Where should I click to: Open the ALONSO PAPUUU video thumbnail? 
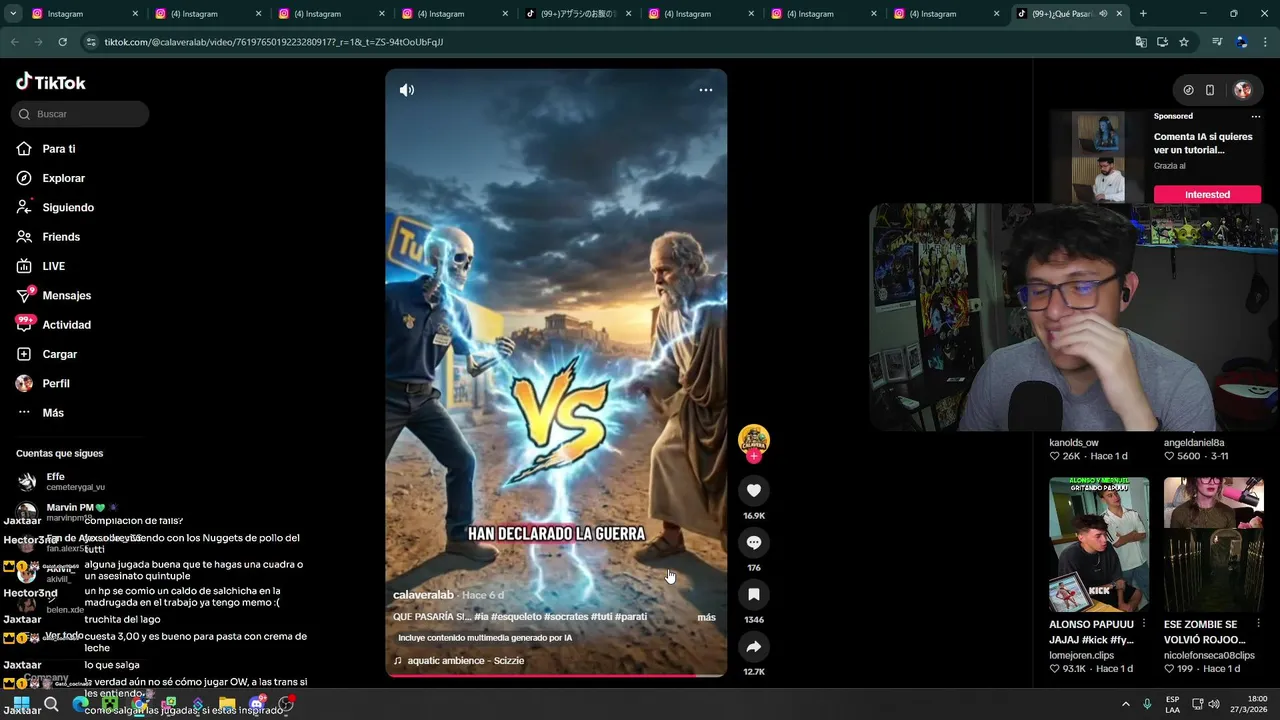pyautogui.click(x=1099, y=544)
